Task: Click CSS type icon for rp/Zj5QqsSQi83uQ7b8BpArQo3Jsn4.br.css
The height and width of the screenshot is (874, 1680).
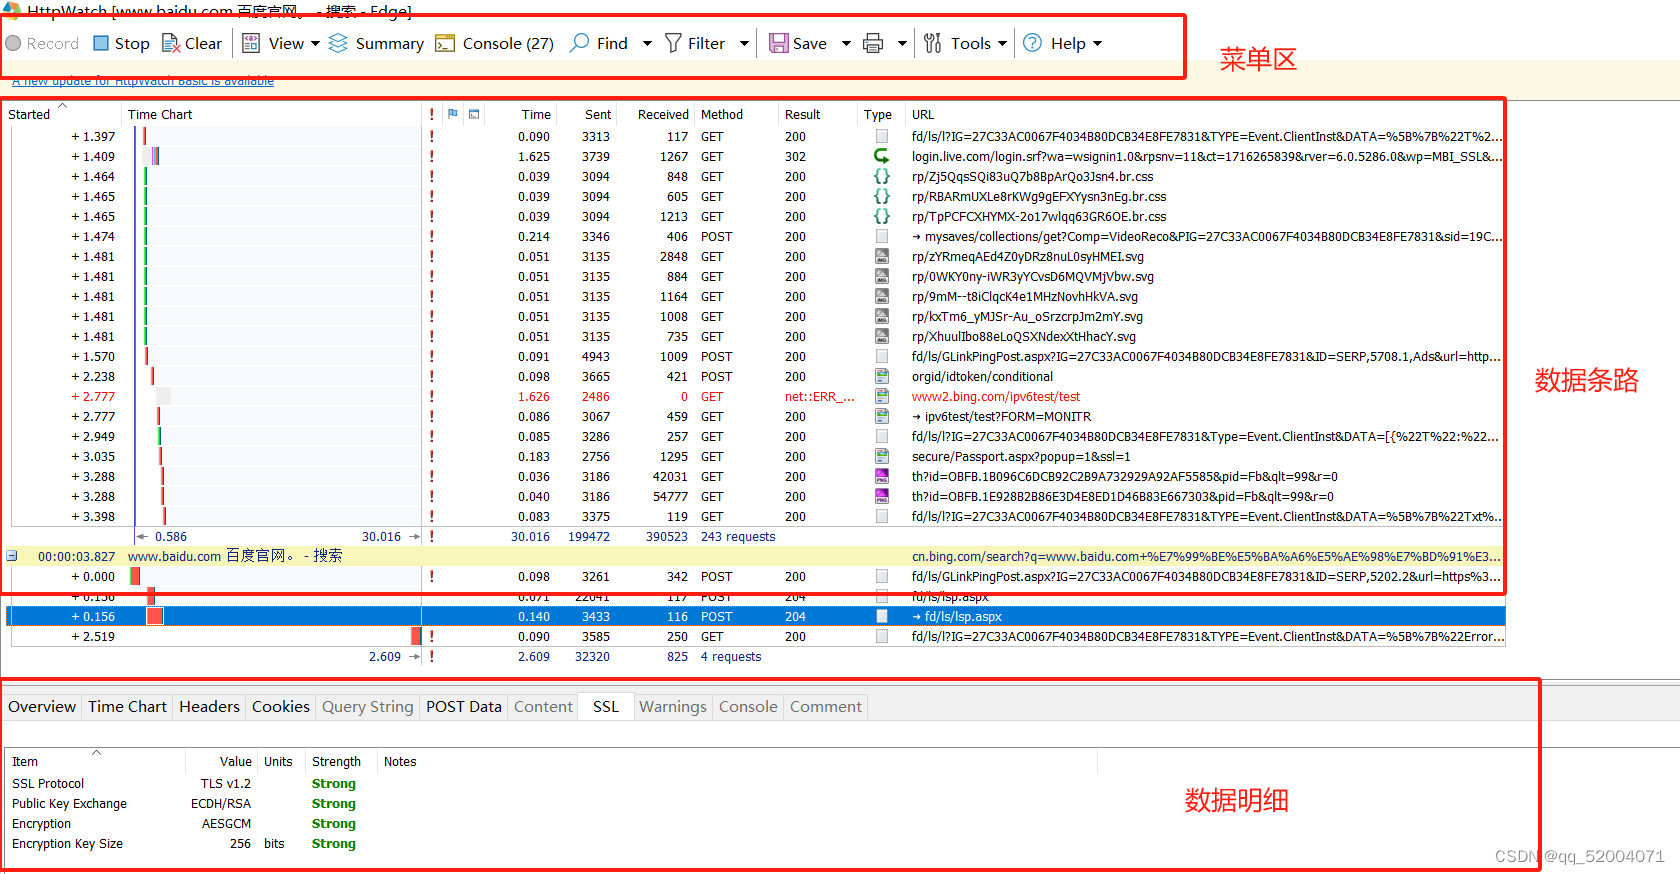Action: tap(882, 176)
